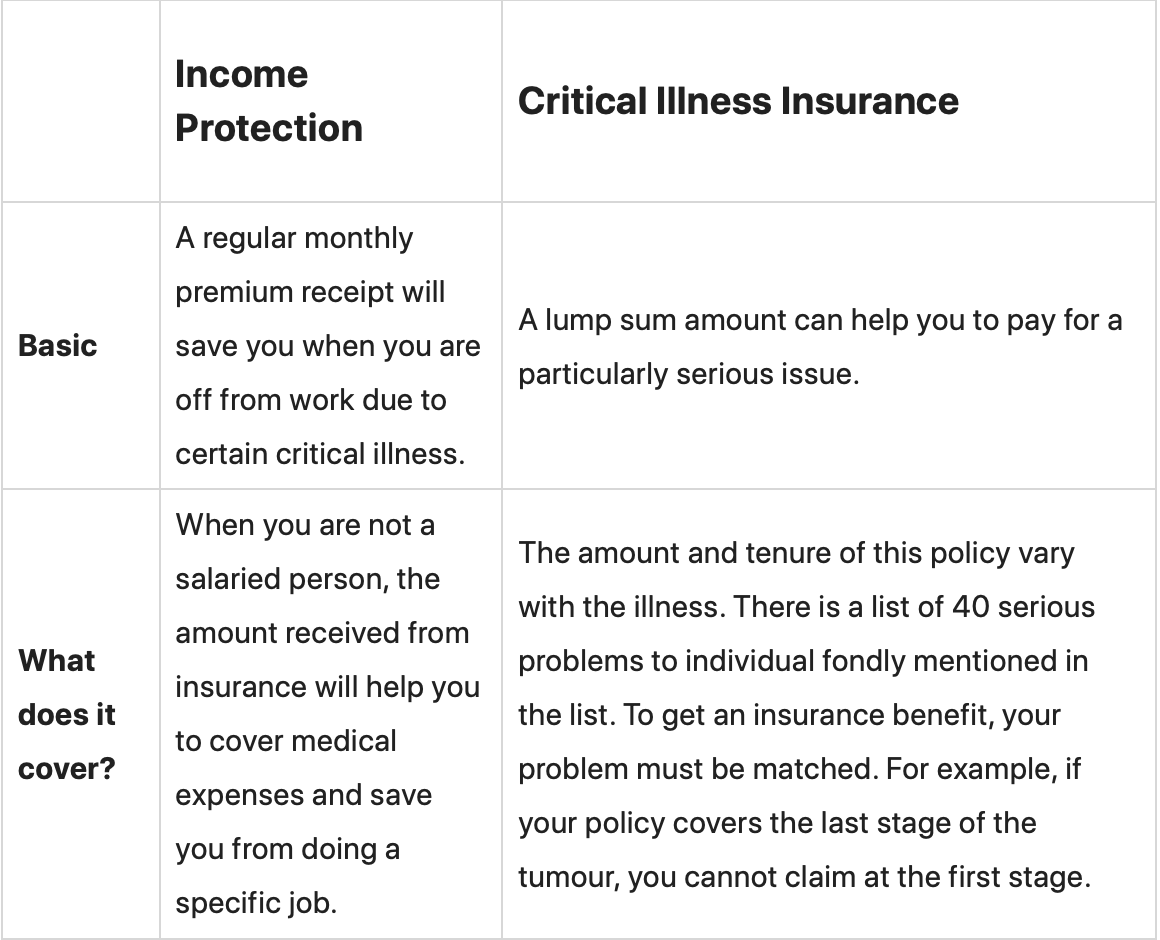Click the phrase "salaried person, the"
The image size is (1160, 940).
pyautogui.click(x=308, y=579)
